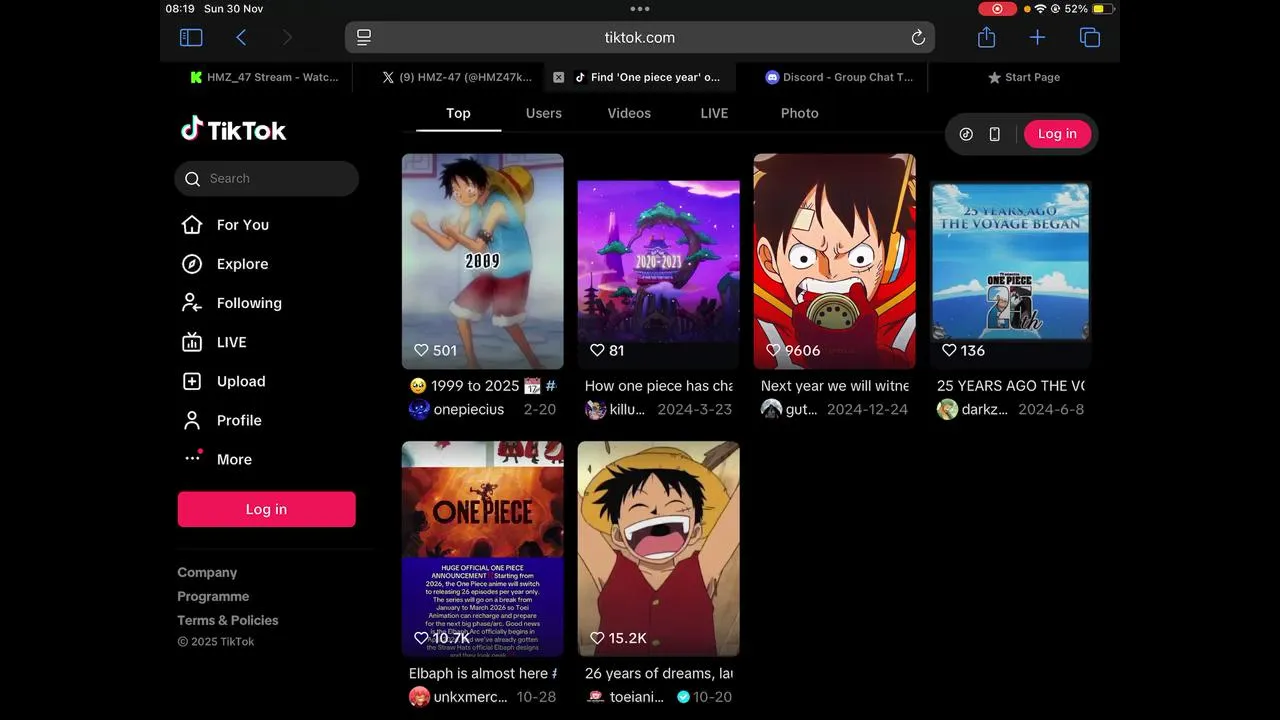Click the floating compass icon near Log in

pos(966,134)
